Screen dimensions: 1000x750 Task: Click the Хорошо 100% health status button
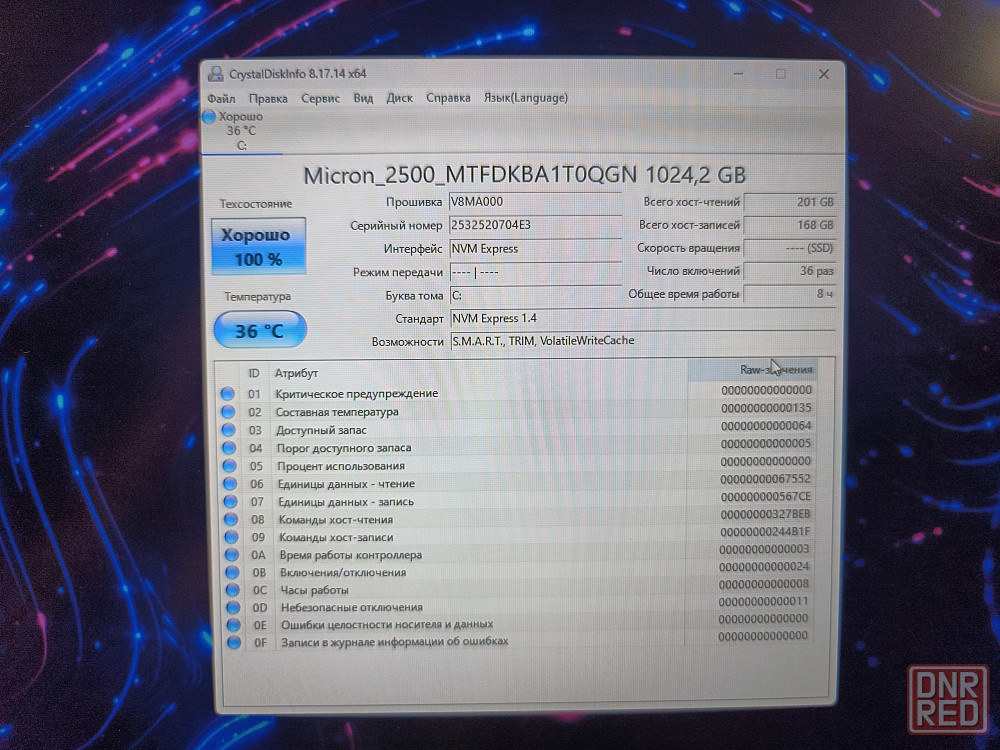258,246
